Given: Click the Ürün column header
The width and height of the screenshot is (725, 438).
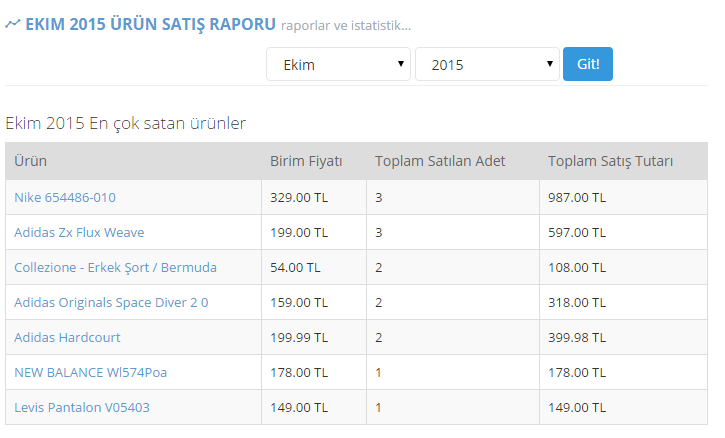Looking at the screenshot, I should pyautogui.click(x=30, y=161).
